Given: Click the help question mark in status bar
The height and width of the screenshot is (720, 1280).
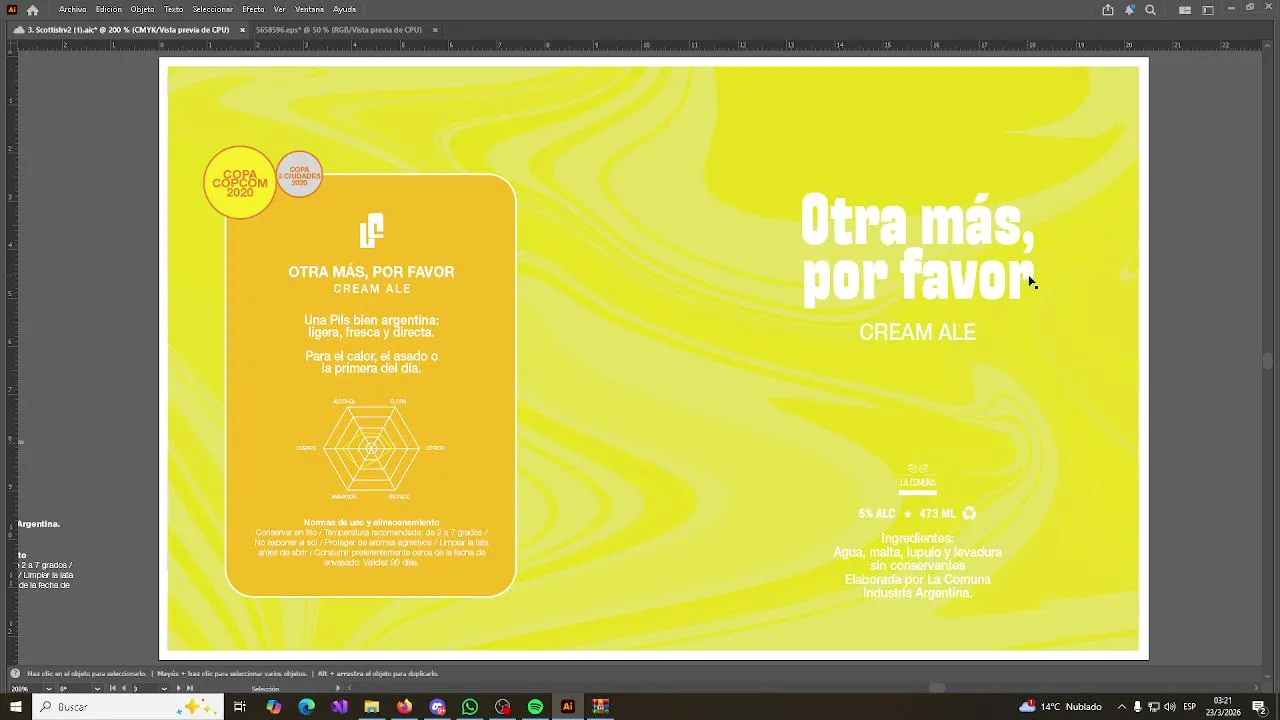Looking at the screenshot, I should coord(15,673).
